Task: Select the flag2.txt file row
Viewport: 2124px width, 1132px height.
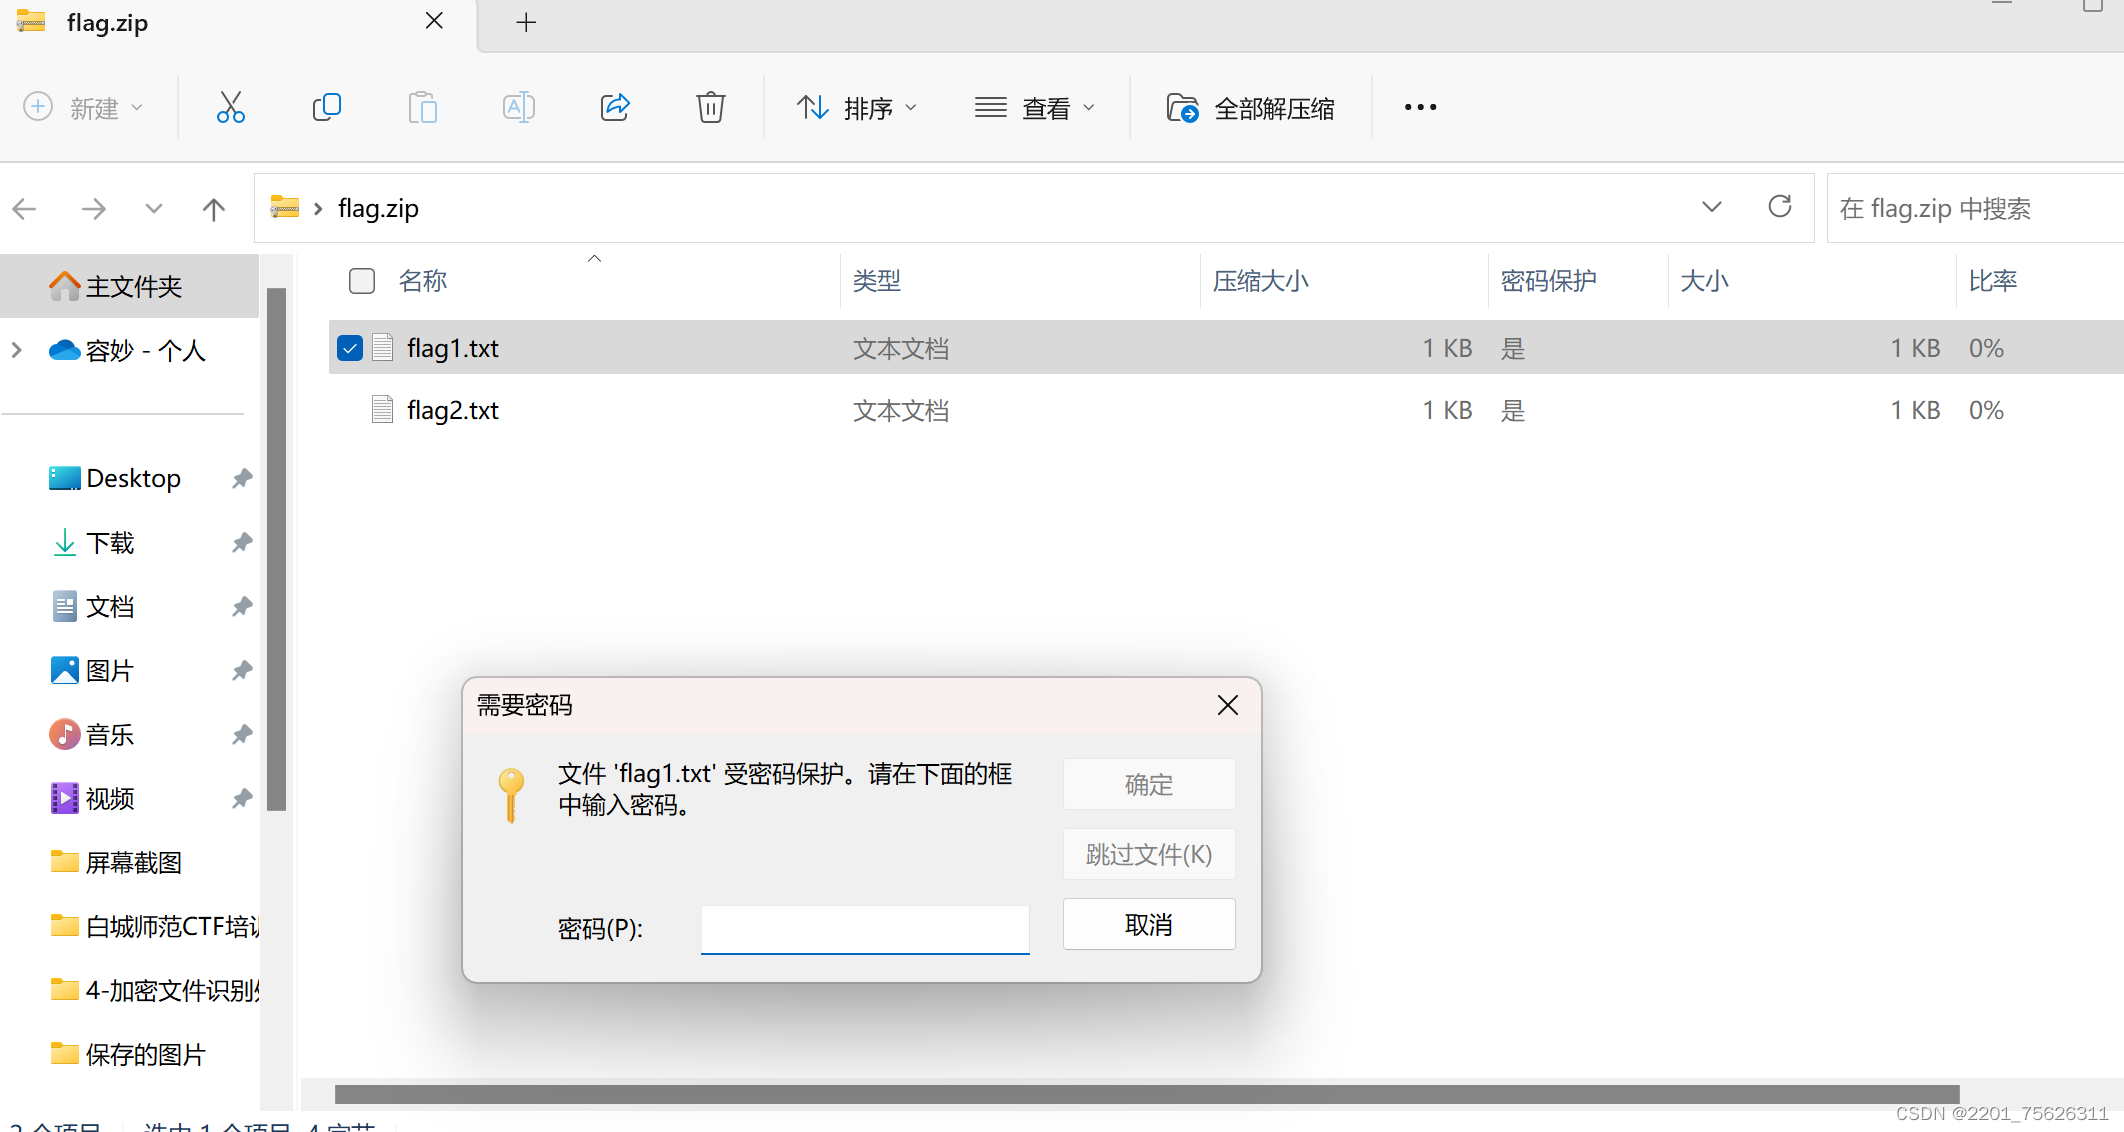Action: pyautogui.click(x=453, y=410)
